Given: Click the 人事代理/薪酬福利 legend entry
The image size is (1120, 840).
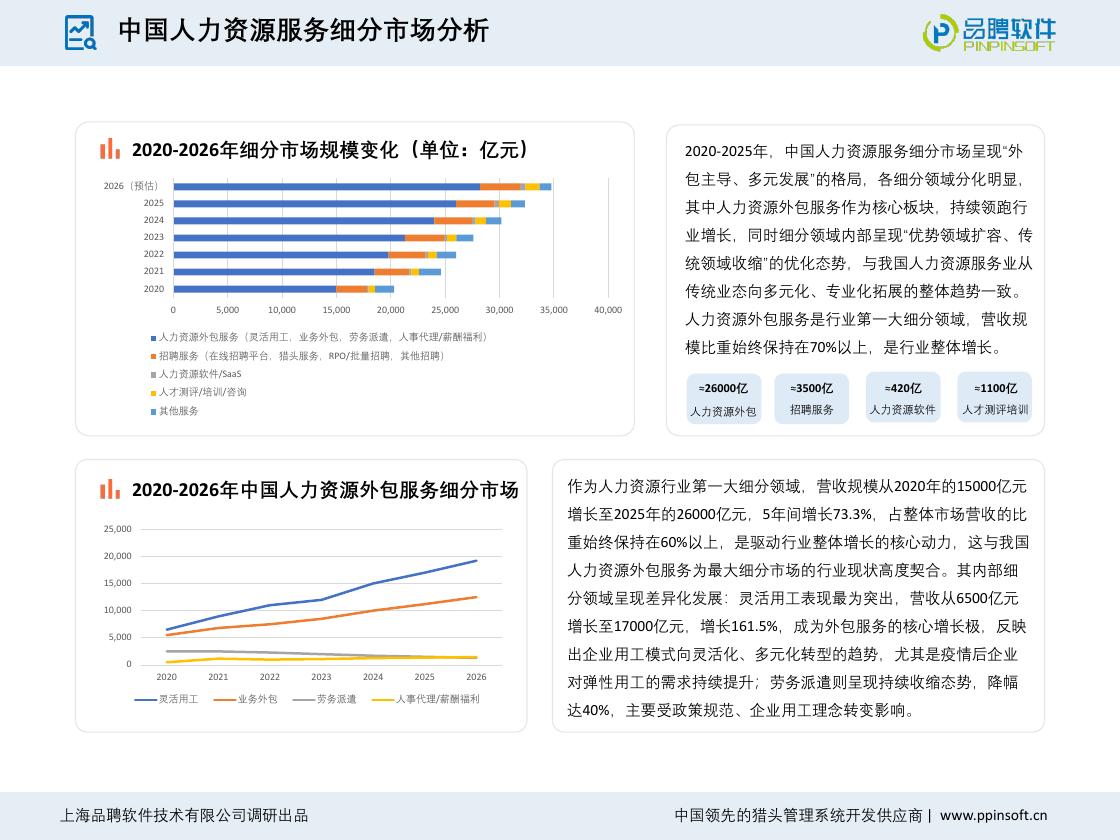Looking at the screenshot, I should point(426,699).
